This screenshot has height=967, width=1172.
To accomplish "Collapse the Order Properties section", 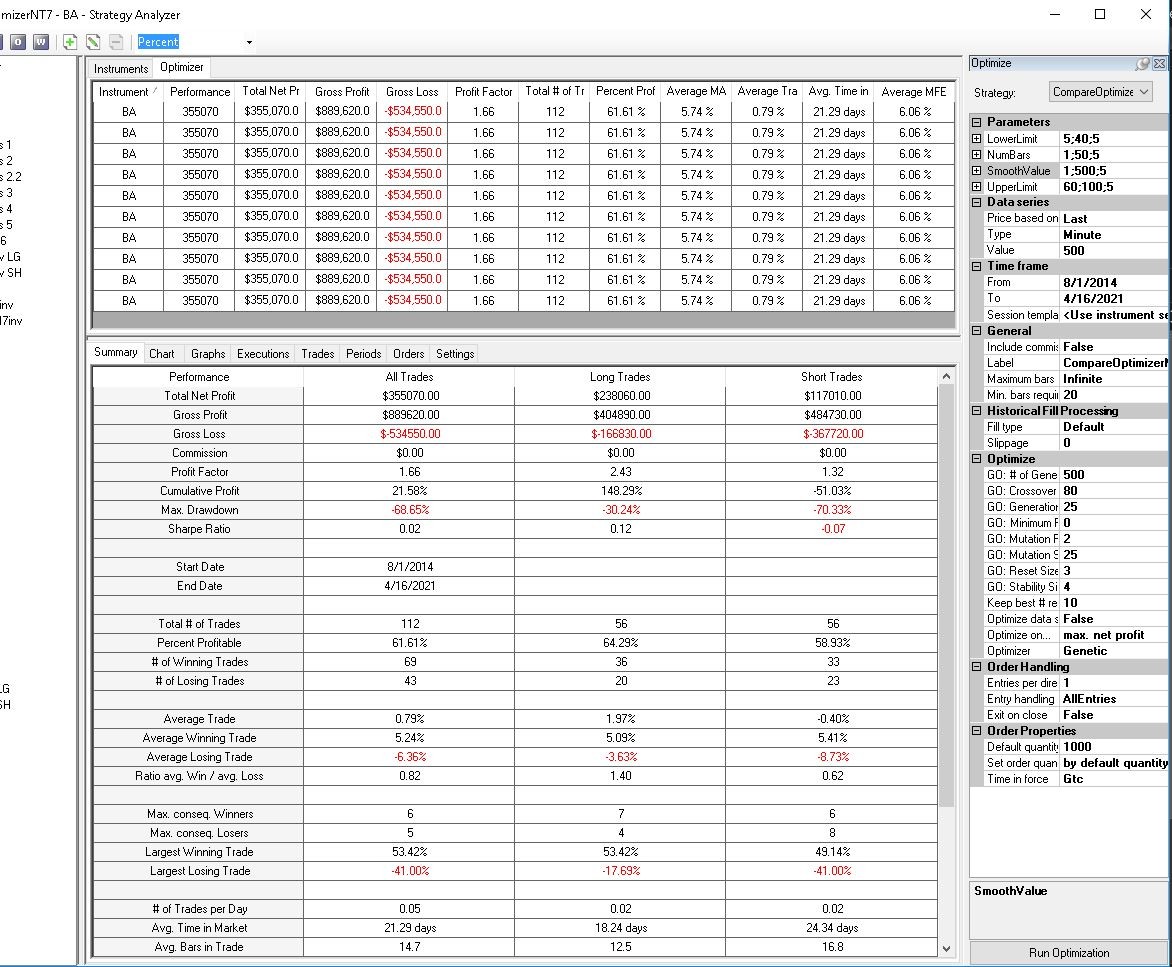I will click(976, 731).
